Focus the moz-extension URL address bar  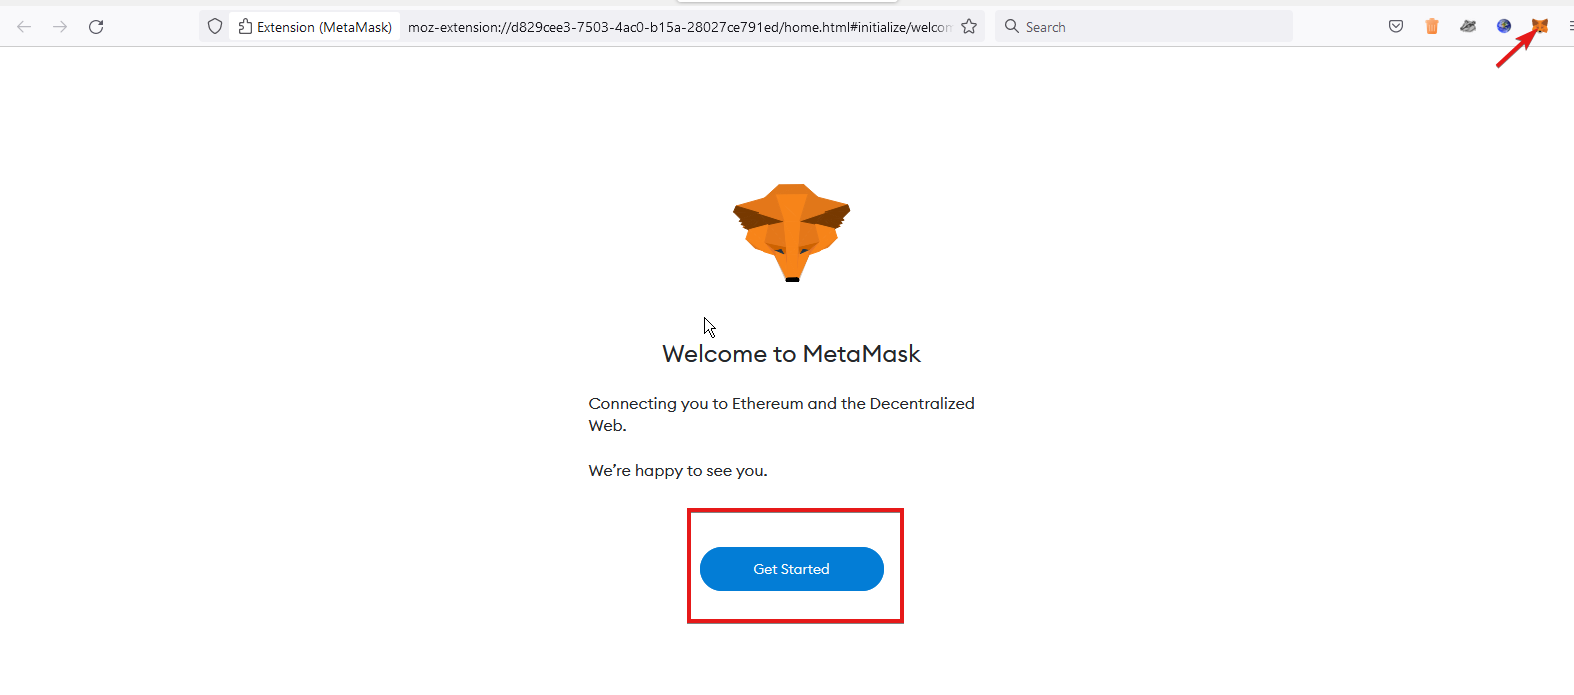point(679,27)
